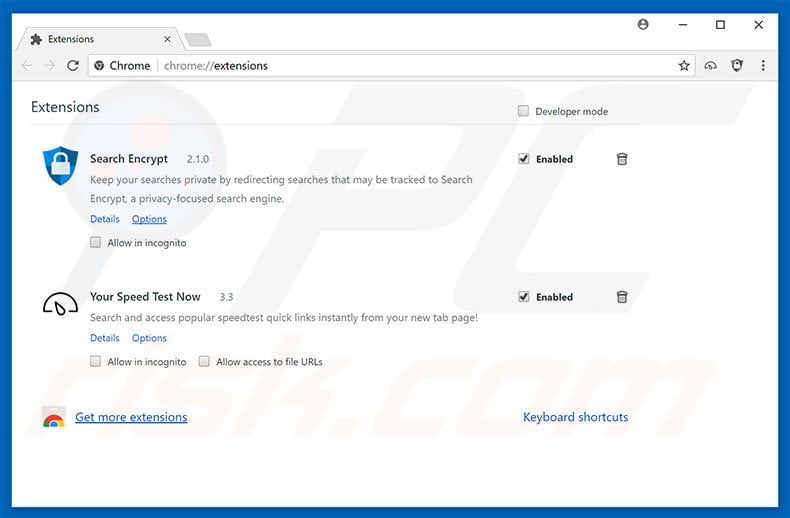The image size is (790, 518).
Task: Click the chrome://extensions address bar
Action: pyautogui.click(x=391, y=66)
